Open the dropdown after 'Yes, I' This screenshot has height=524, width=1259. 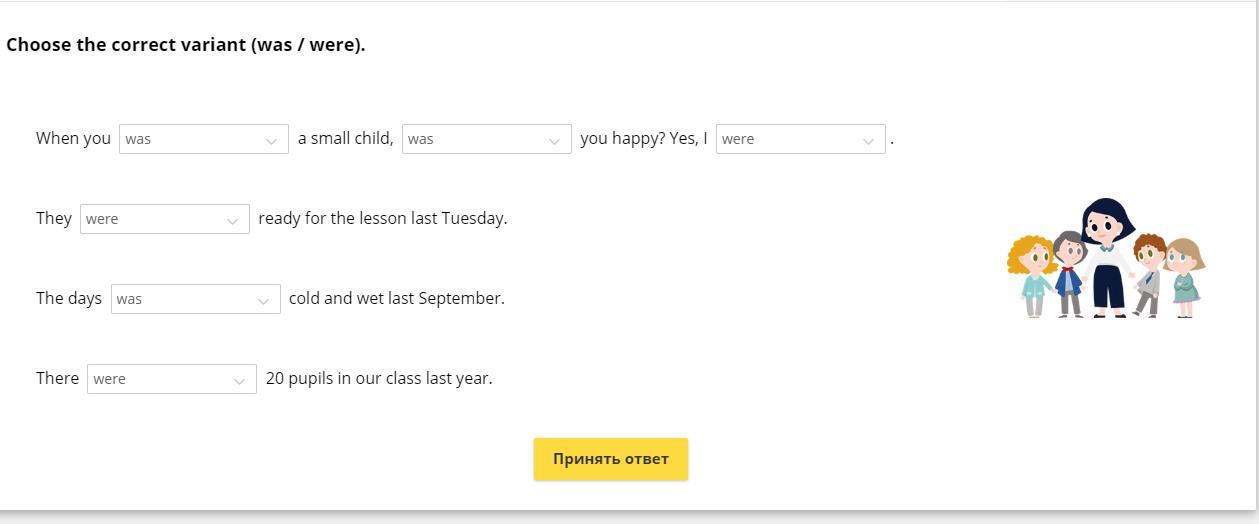point(801,139)
